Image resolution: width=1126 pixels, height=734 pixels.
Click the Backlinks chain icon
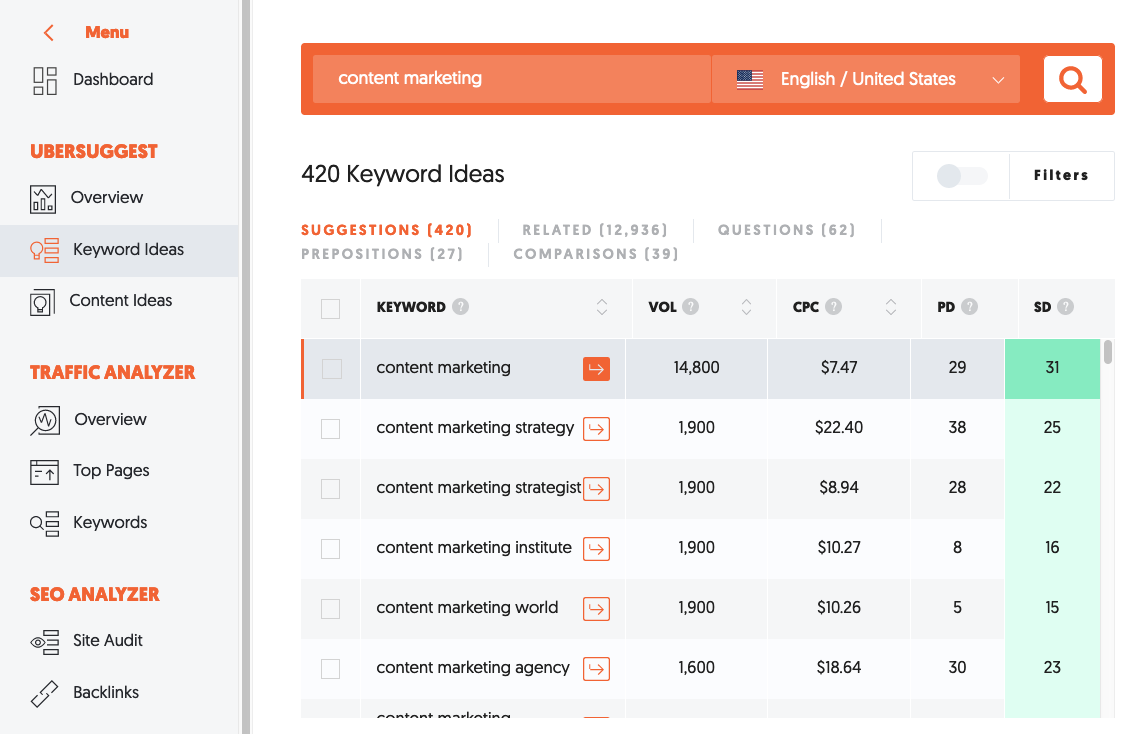point(45,693)
